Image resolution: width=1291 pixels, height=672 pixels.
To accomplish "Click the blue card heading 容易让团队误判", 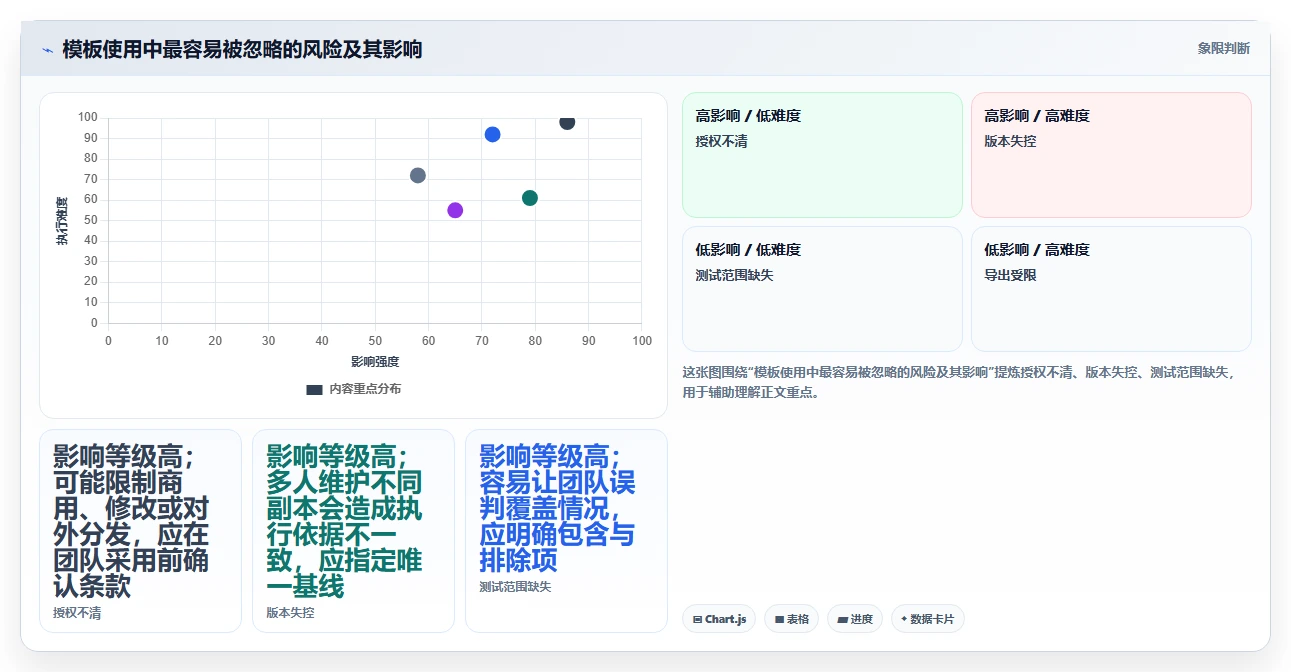I will click(557, 509).
